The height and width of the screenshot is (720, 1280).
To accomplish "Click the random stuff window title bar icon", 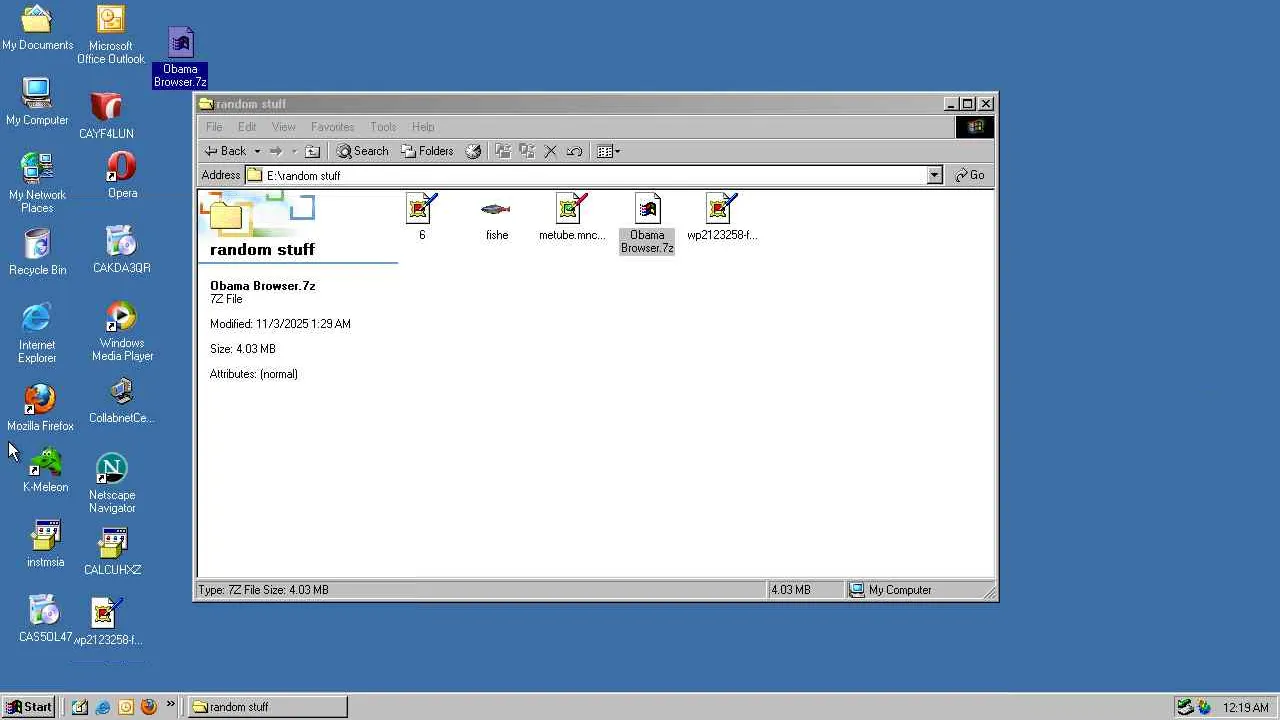I will [206, 104].
